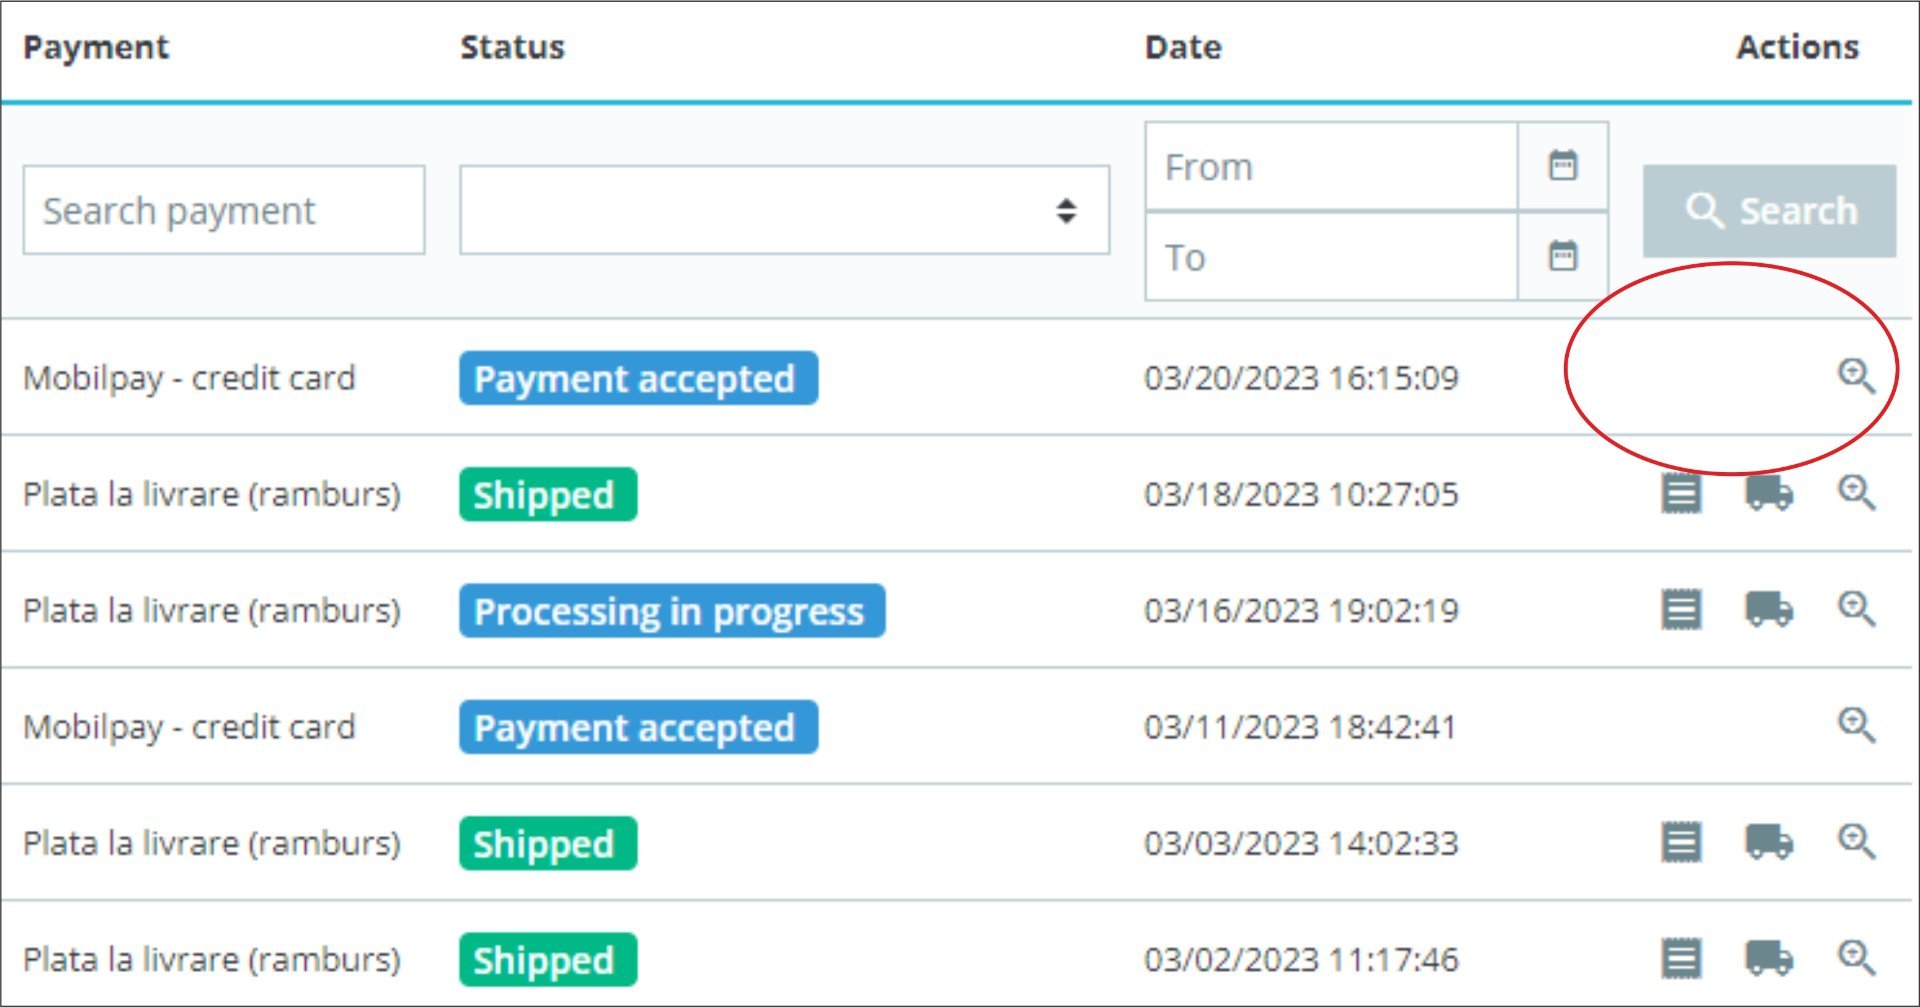The image size is (1920, 1007).
Task: Focus the From date input
Action: [1331, 167]
